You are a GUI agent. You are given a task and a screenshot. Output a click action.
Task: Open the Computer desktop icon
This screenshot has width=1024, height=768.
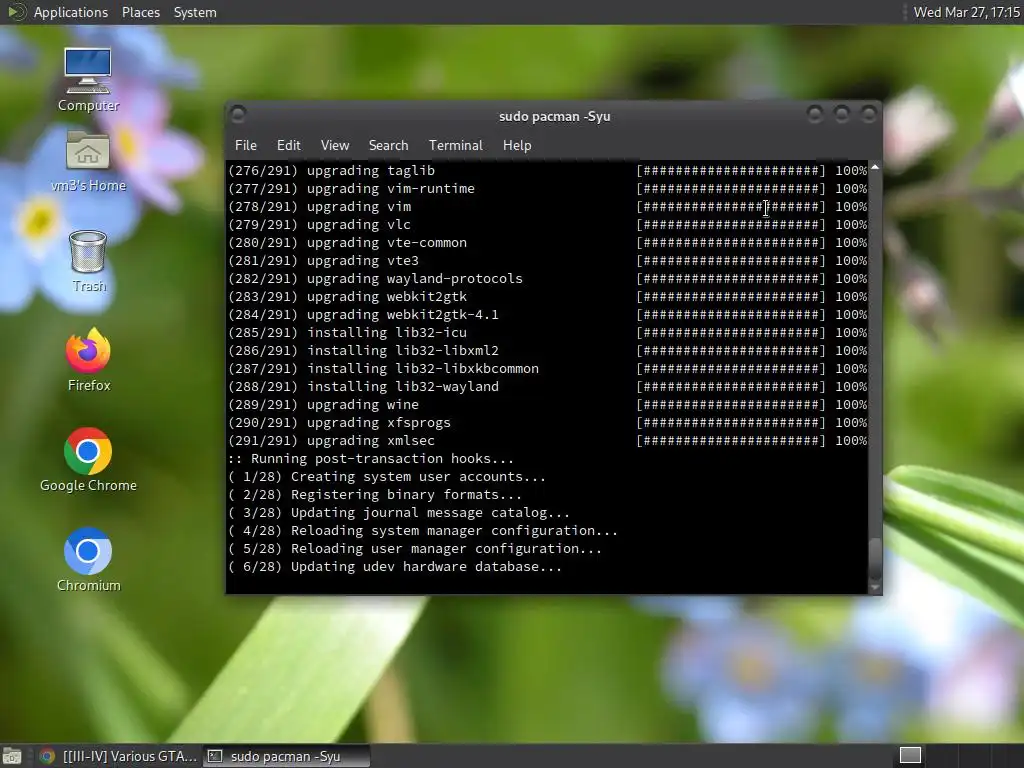[88, 79]
